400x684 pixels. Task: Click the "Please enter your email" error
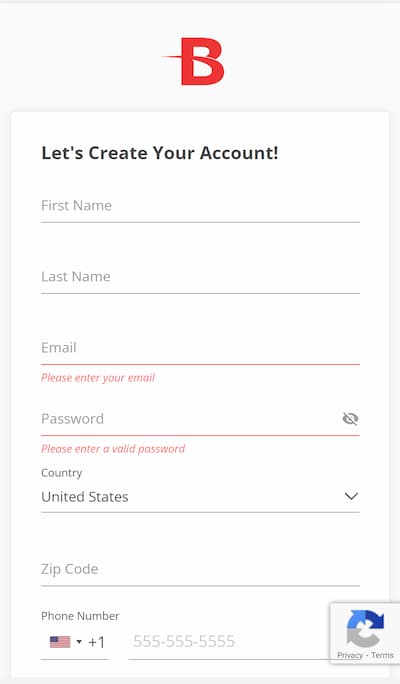[x=98, y=378]
